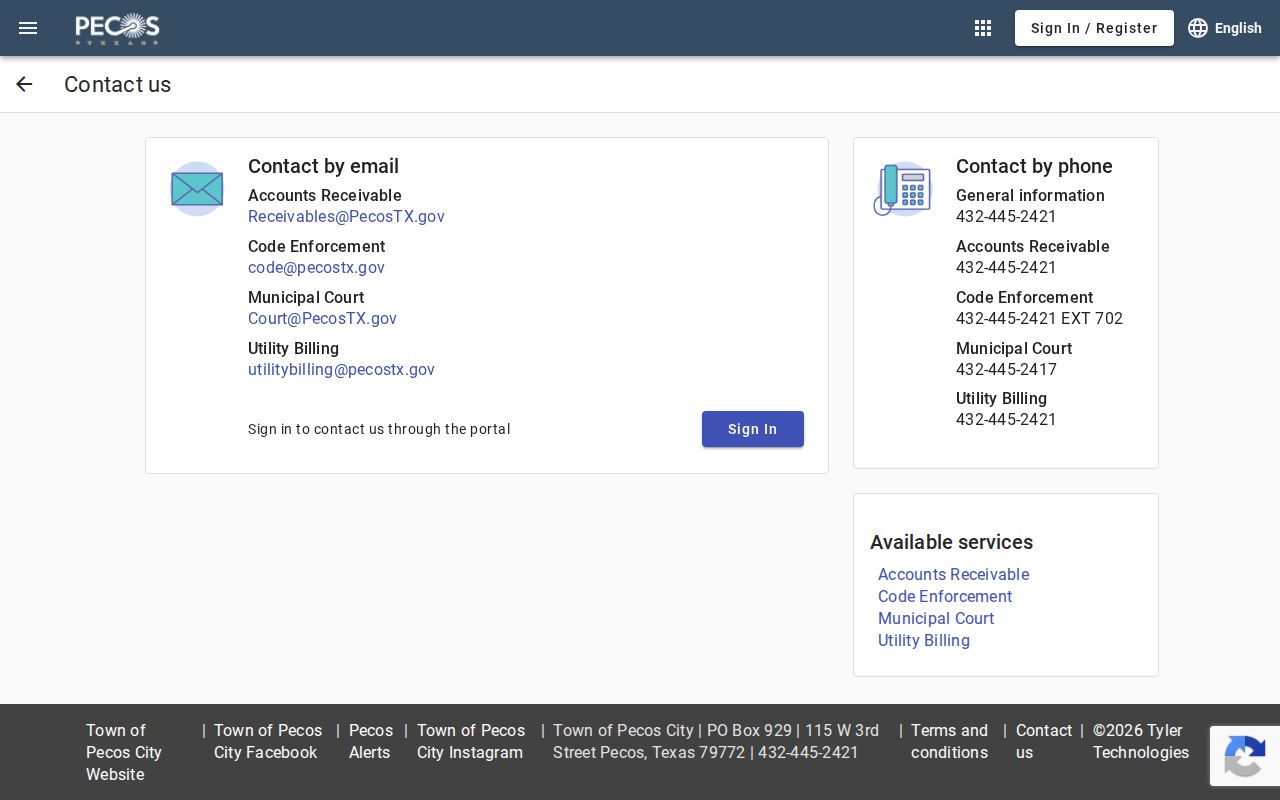This screenshot has height=800, width=1280.
Task: Click the Pecos Texas logo
Action: (118, 28)
